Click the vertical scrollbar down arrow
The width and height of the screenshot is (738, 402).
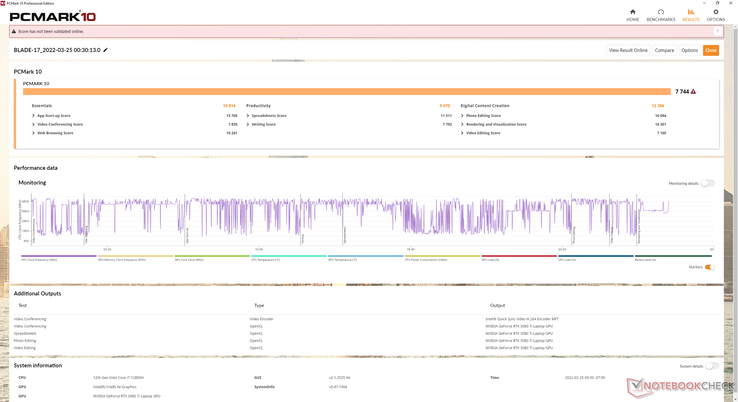point(735,398)
